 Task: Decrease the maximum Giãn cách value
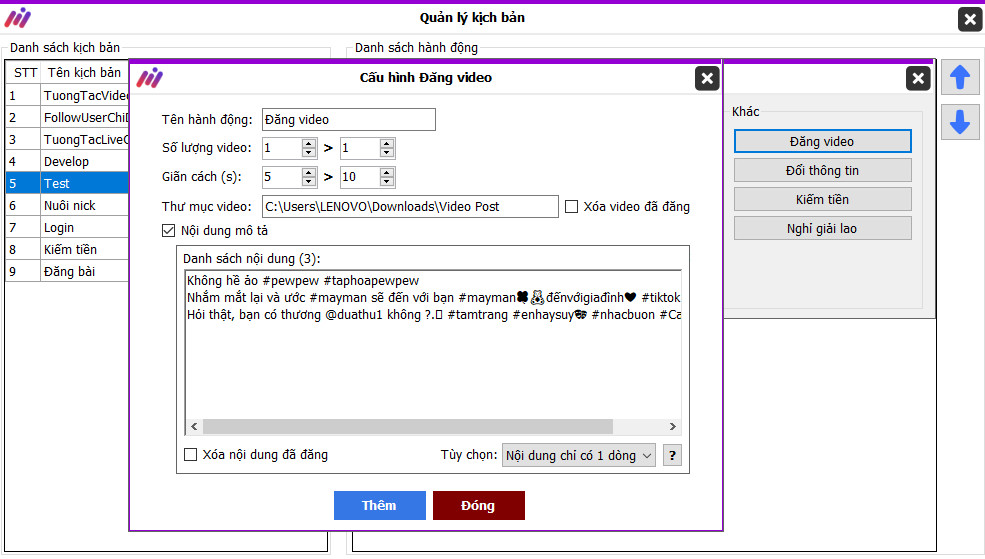click(387, 183)
